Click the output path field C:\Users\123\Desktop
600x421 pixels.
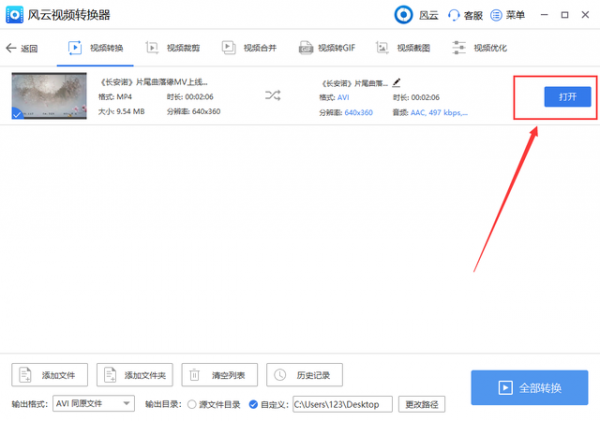342,405
